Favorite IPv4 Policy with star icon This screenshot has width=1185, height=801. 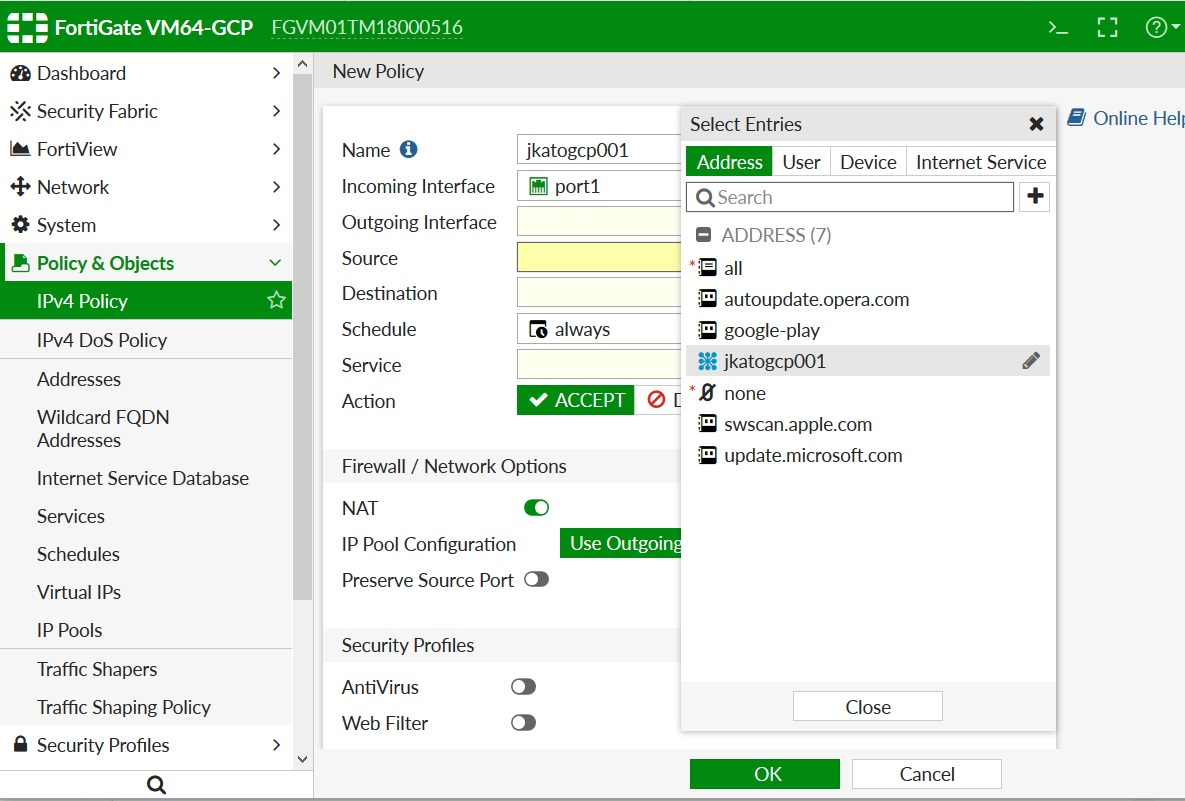tap(276, 300)
